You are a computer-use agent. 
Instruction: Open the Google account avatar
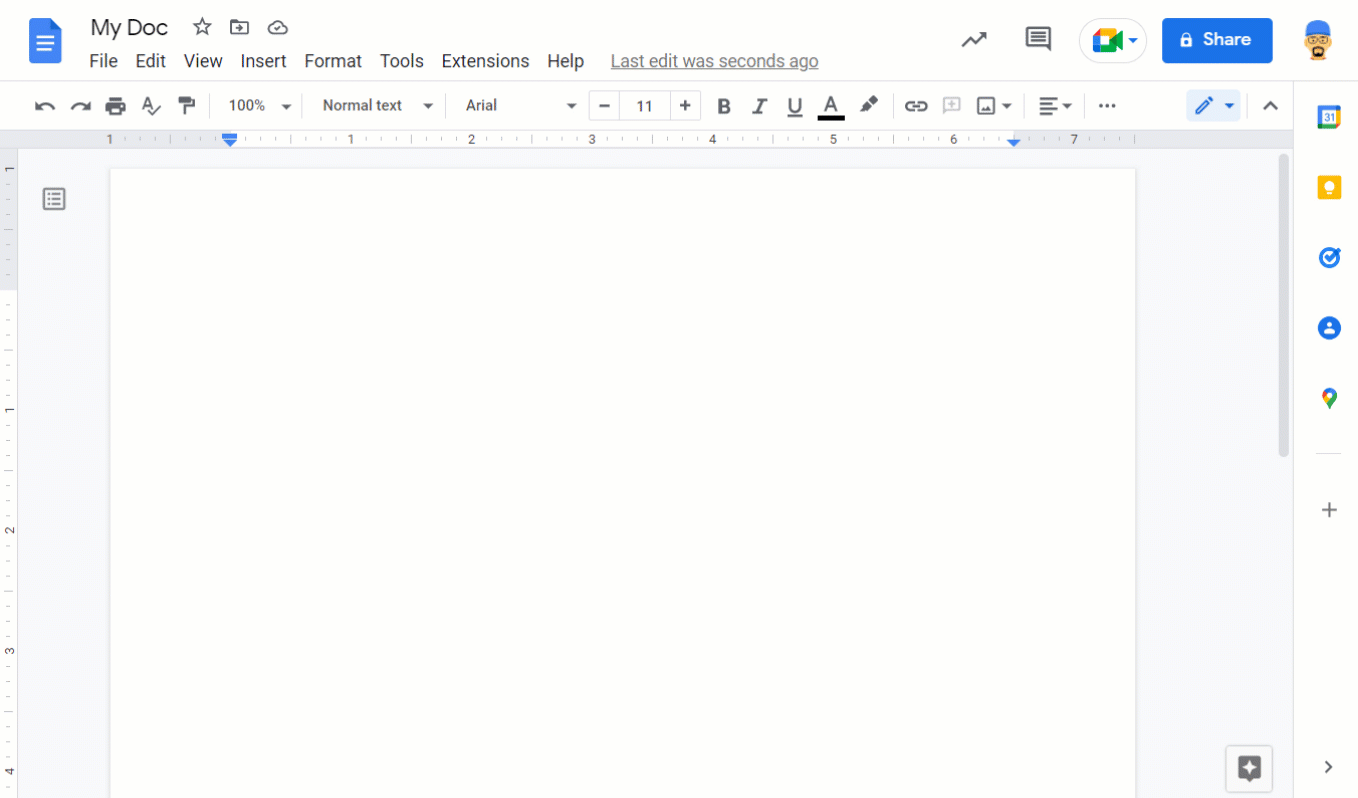1320,40
